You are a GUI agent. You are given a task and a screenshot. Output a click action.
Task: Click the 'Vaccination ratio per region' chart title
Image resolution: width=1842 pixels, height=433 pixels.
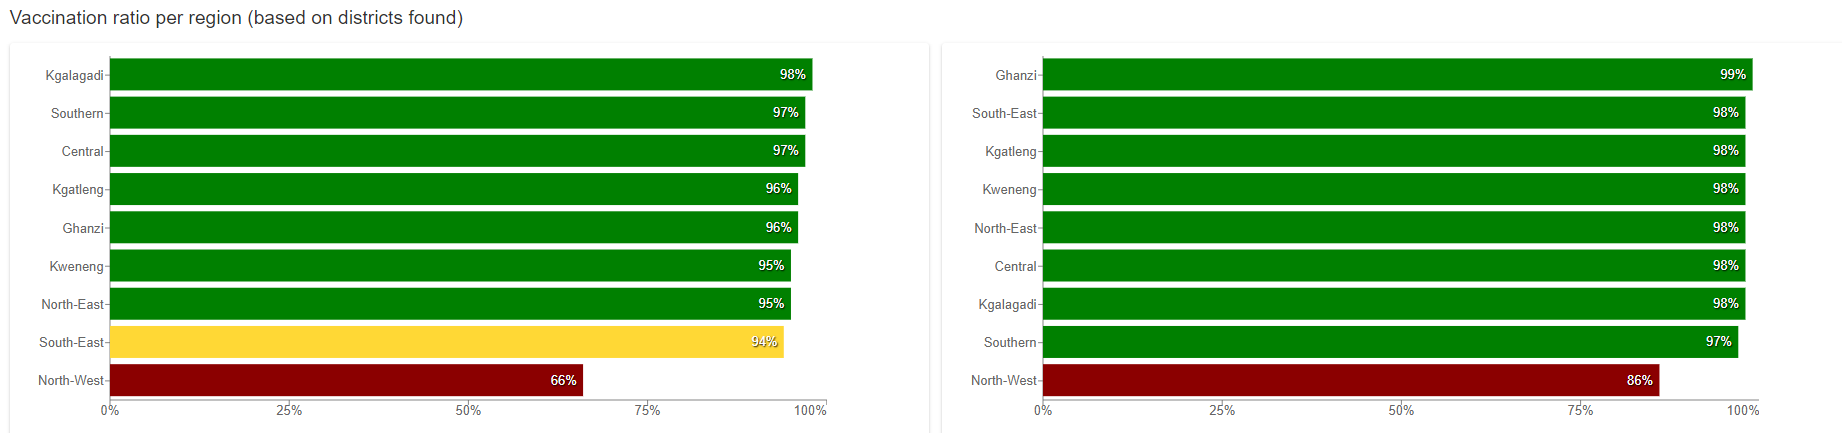(236, 18)
